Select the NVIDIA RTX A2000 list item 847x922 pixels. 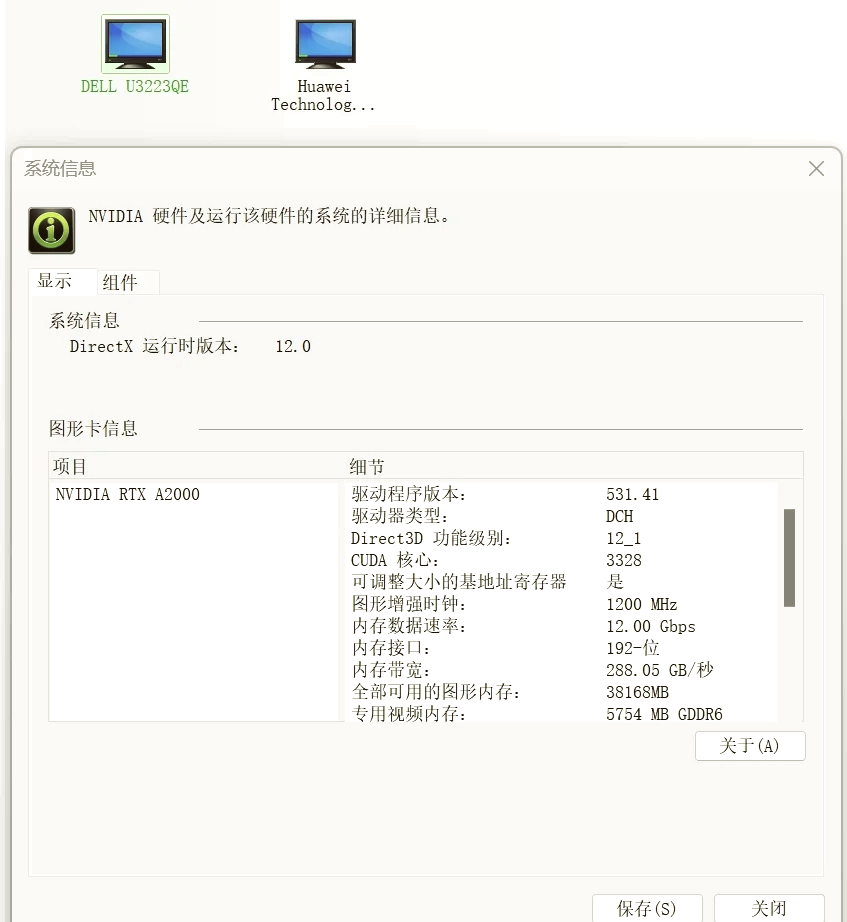pos(128,494)
